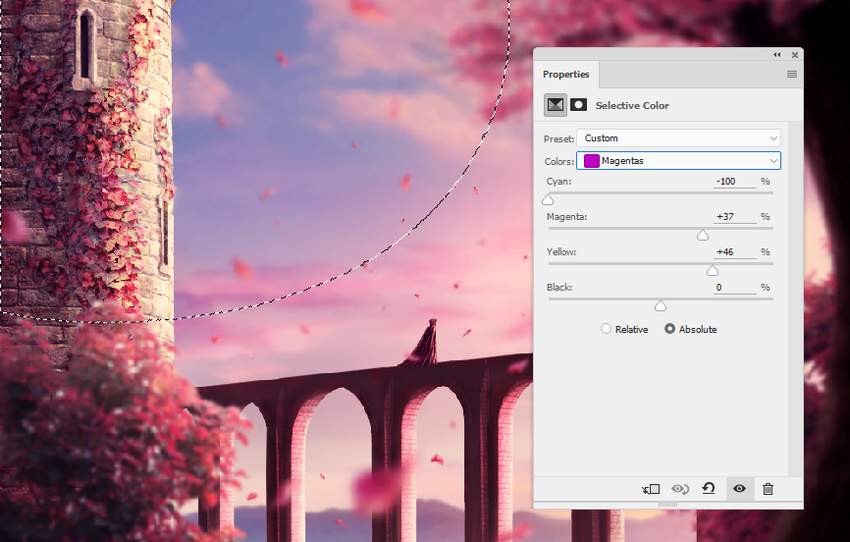Click the Yellow slider handle

[x=712, y=270]
